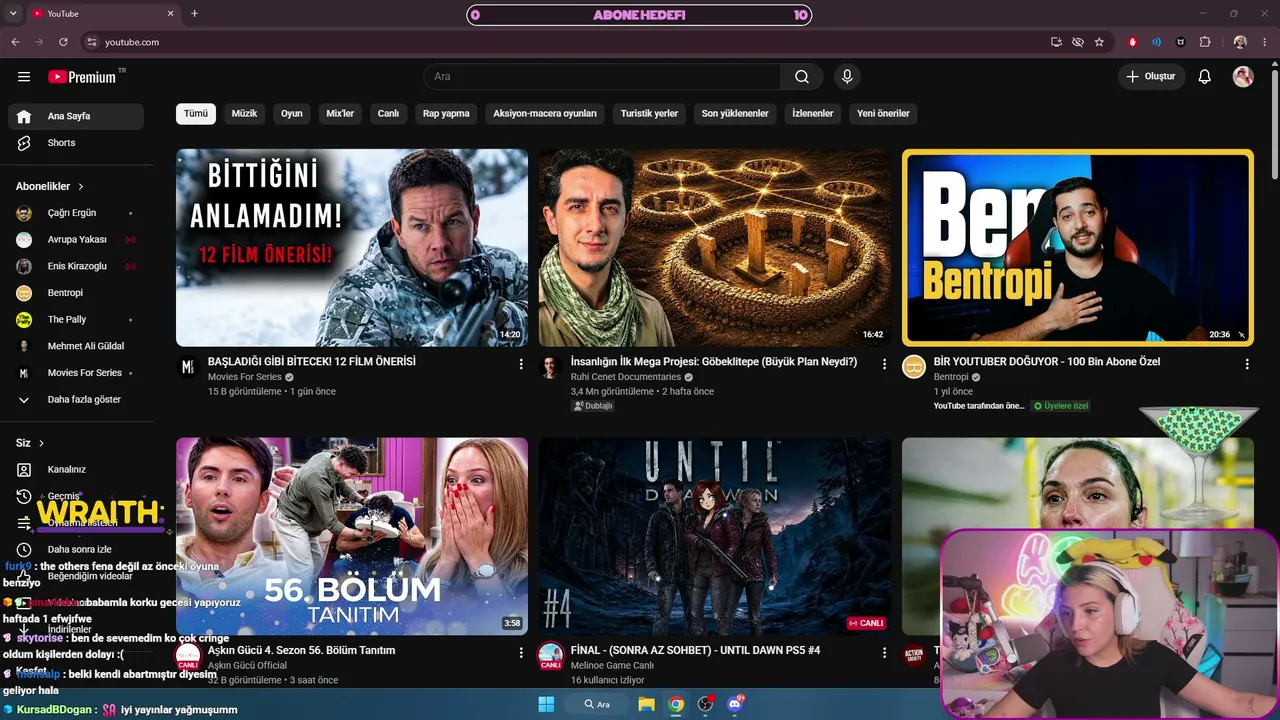Viewport: 1280px width, 720px height.
Task: Go back with the browser arrow
Action: (x=15, y=42)
